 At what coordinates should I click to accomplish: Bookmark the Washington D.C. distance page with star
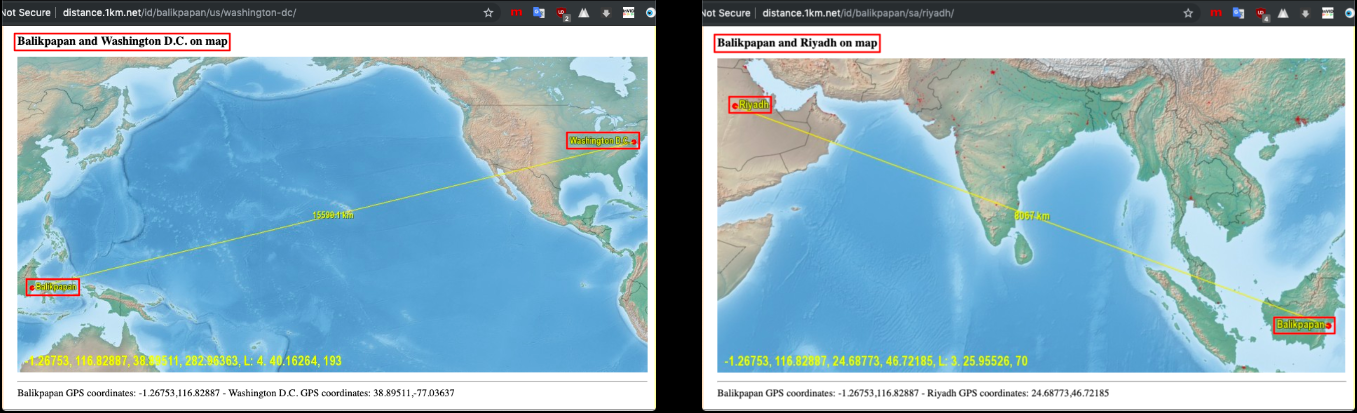click(x=488, y=13)
